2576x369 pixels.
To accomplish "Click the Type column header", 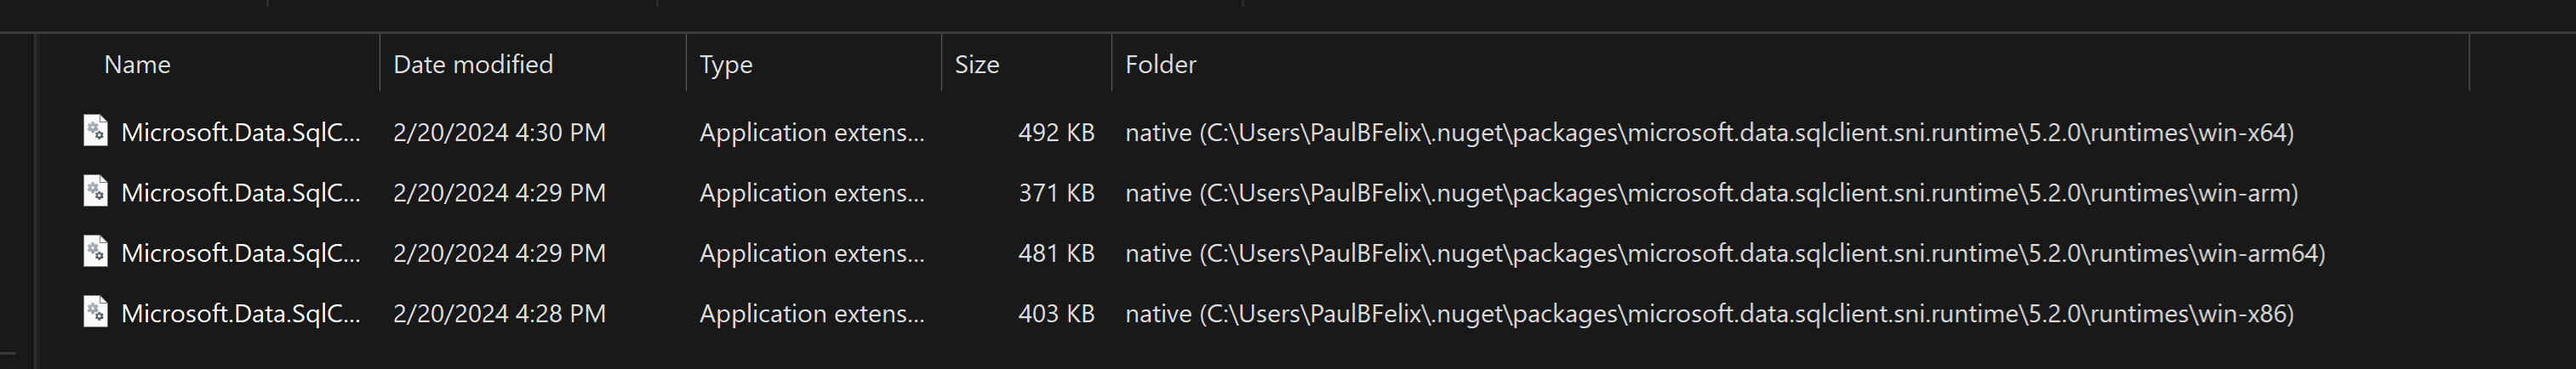I will pos(725,65).
